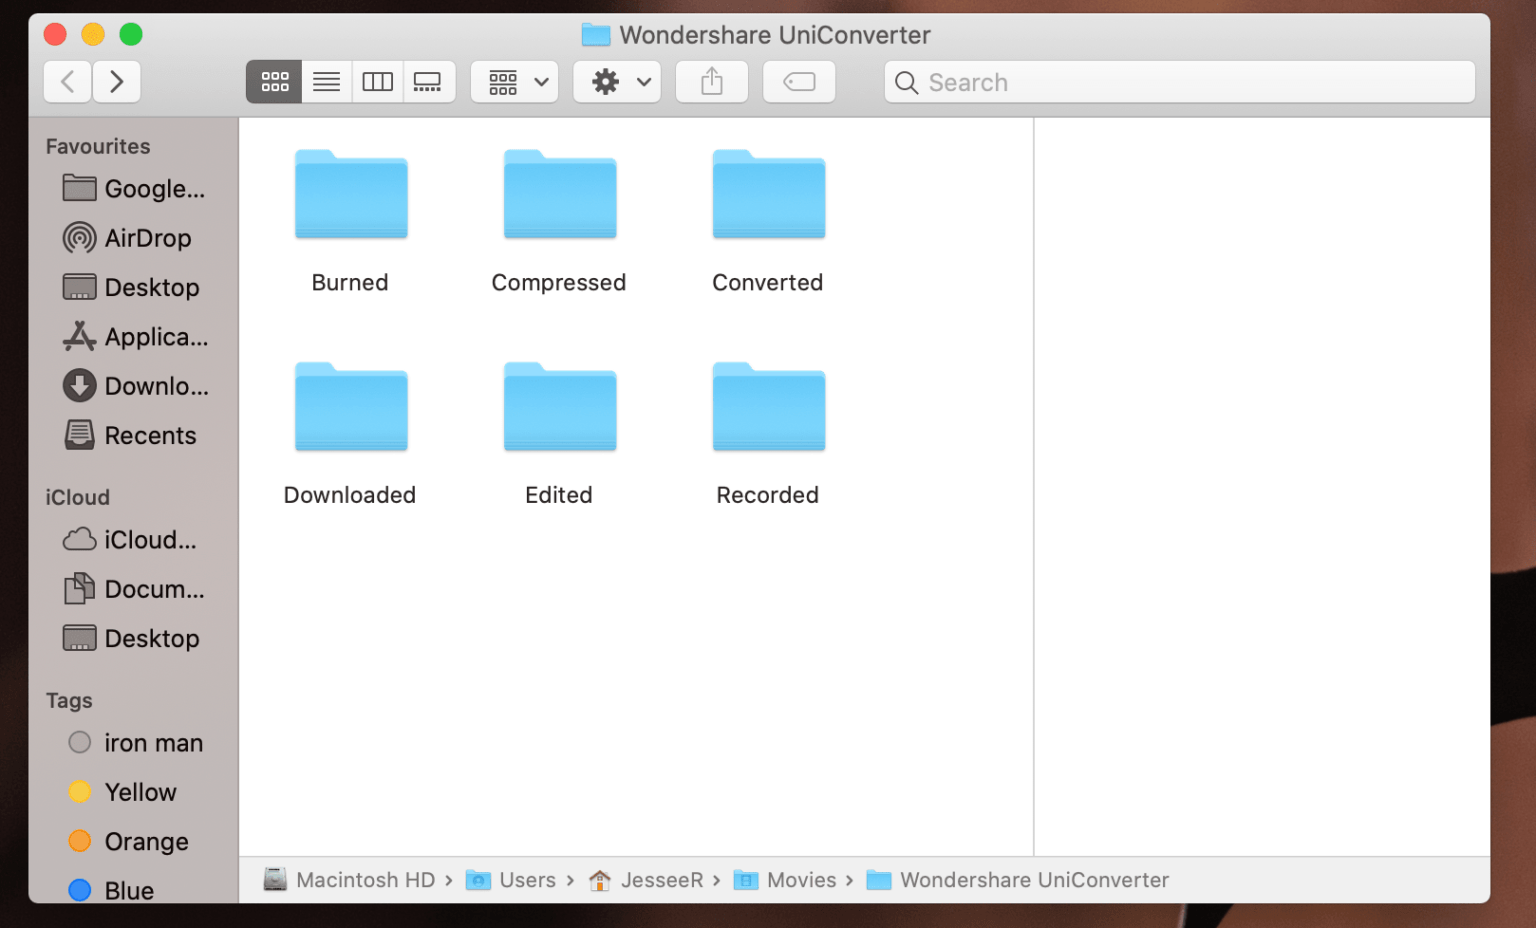This screenshot has width=1536, height=928.
Task: Go forward with the right arrow button
Action: point(116,82)
